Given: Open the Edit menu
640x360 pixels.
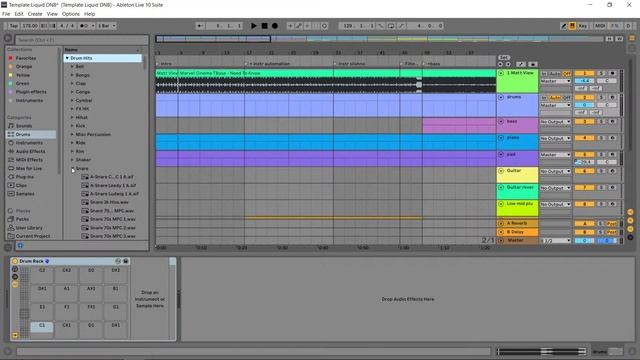Looking at the screenshot, I should 19,14.
